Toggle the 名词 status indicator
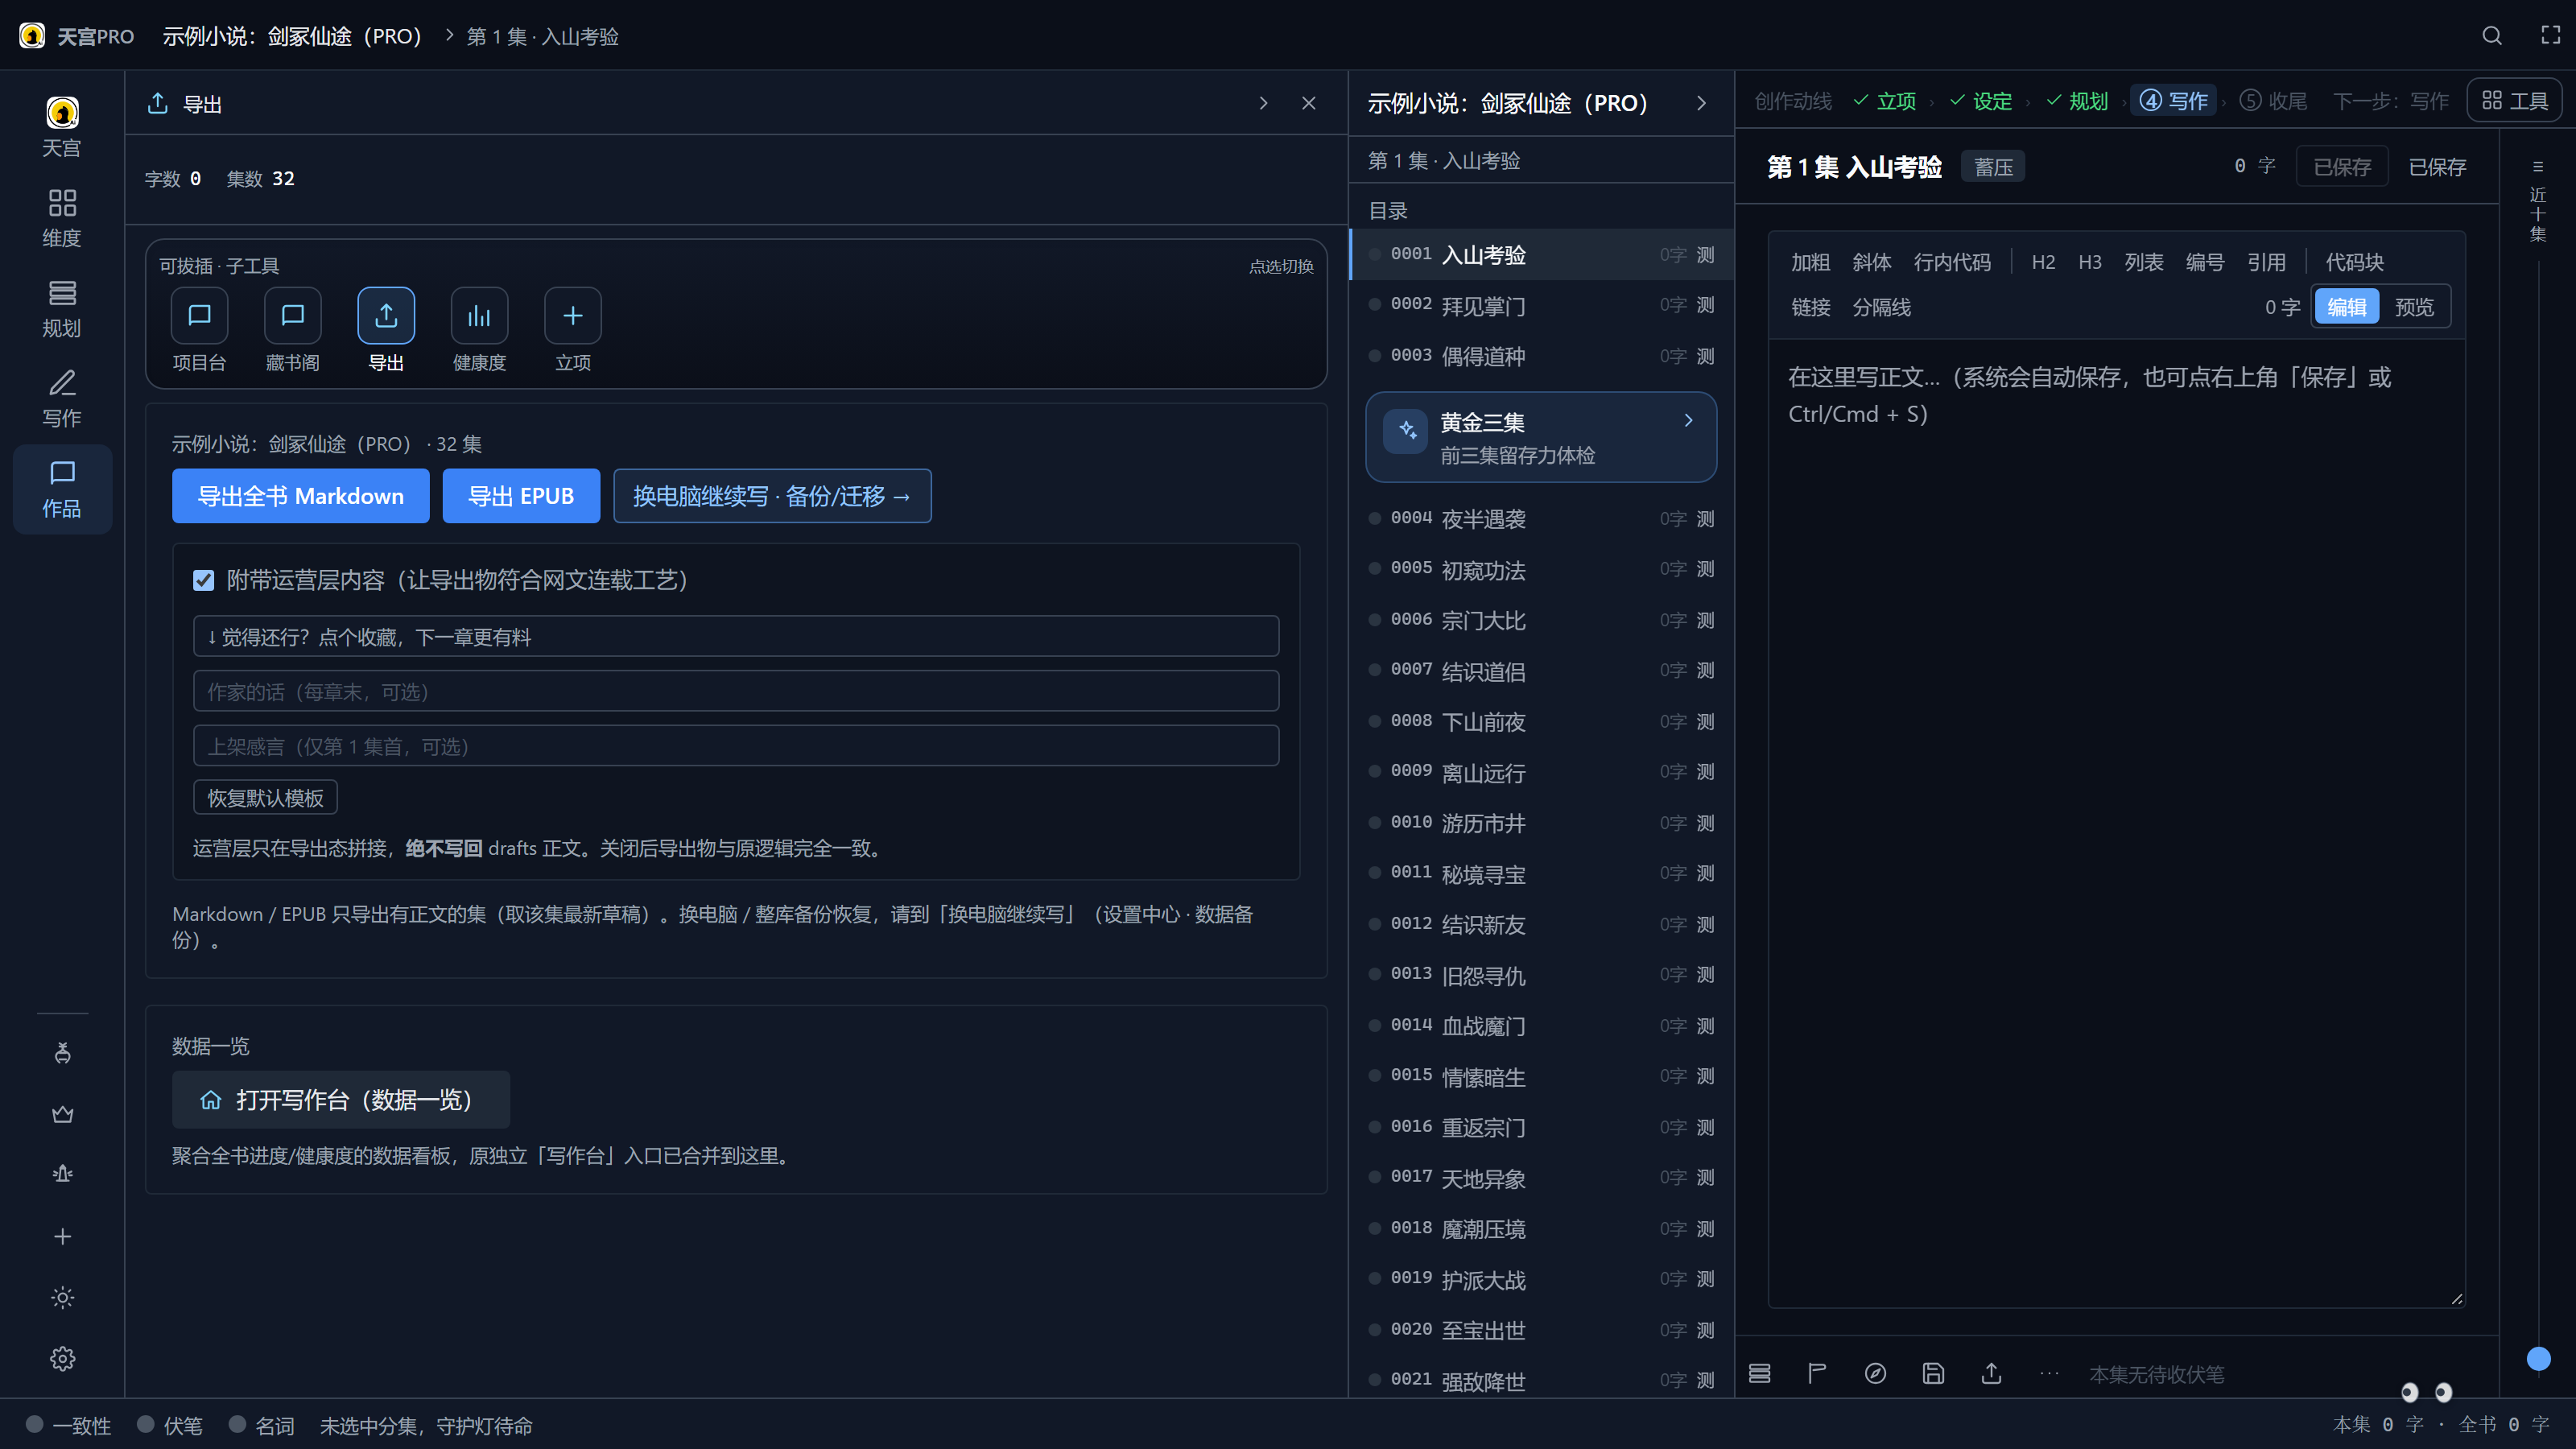This screenshot has height=1449, width=2576. (x=262, y=1425)
